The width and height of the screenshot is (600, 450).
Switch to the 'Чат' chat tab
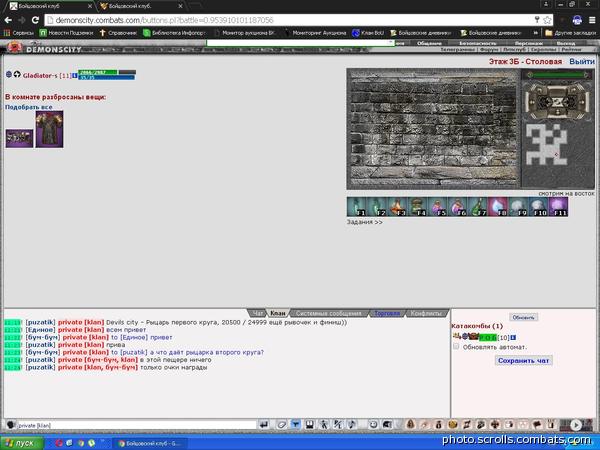(x=258, y=313)
